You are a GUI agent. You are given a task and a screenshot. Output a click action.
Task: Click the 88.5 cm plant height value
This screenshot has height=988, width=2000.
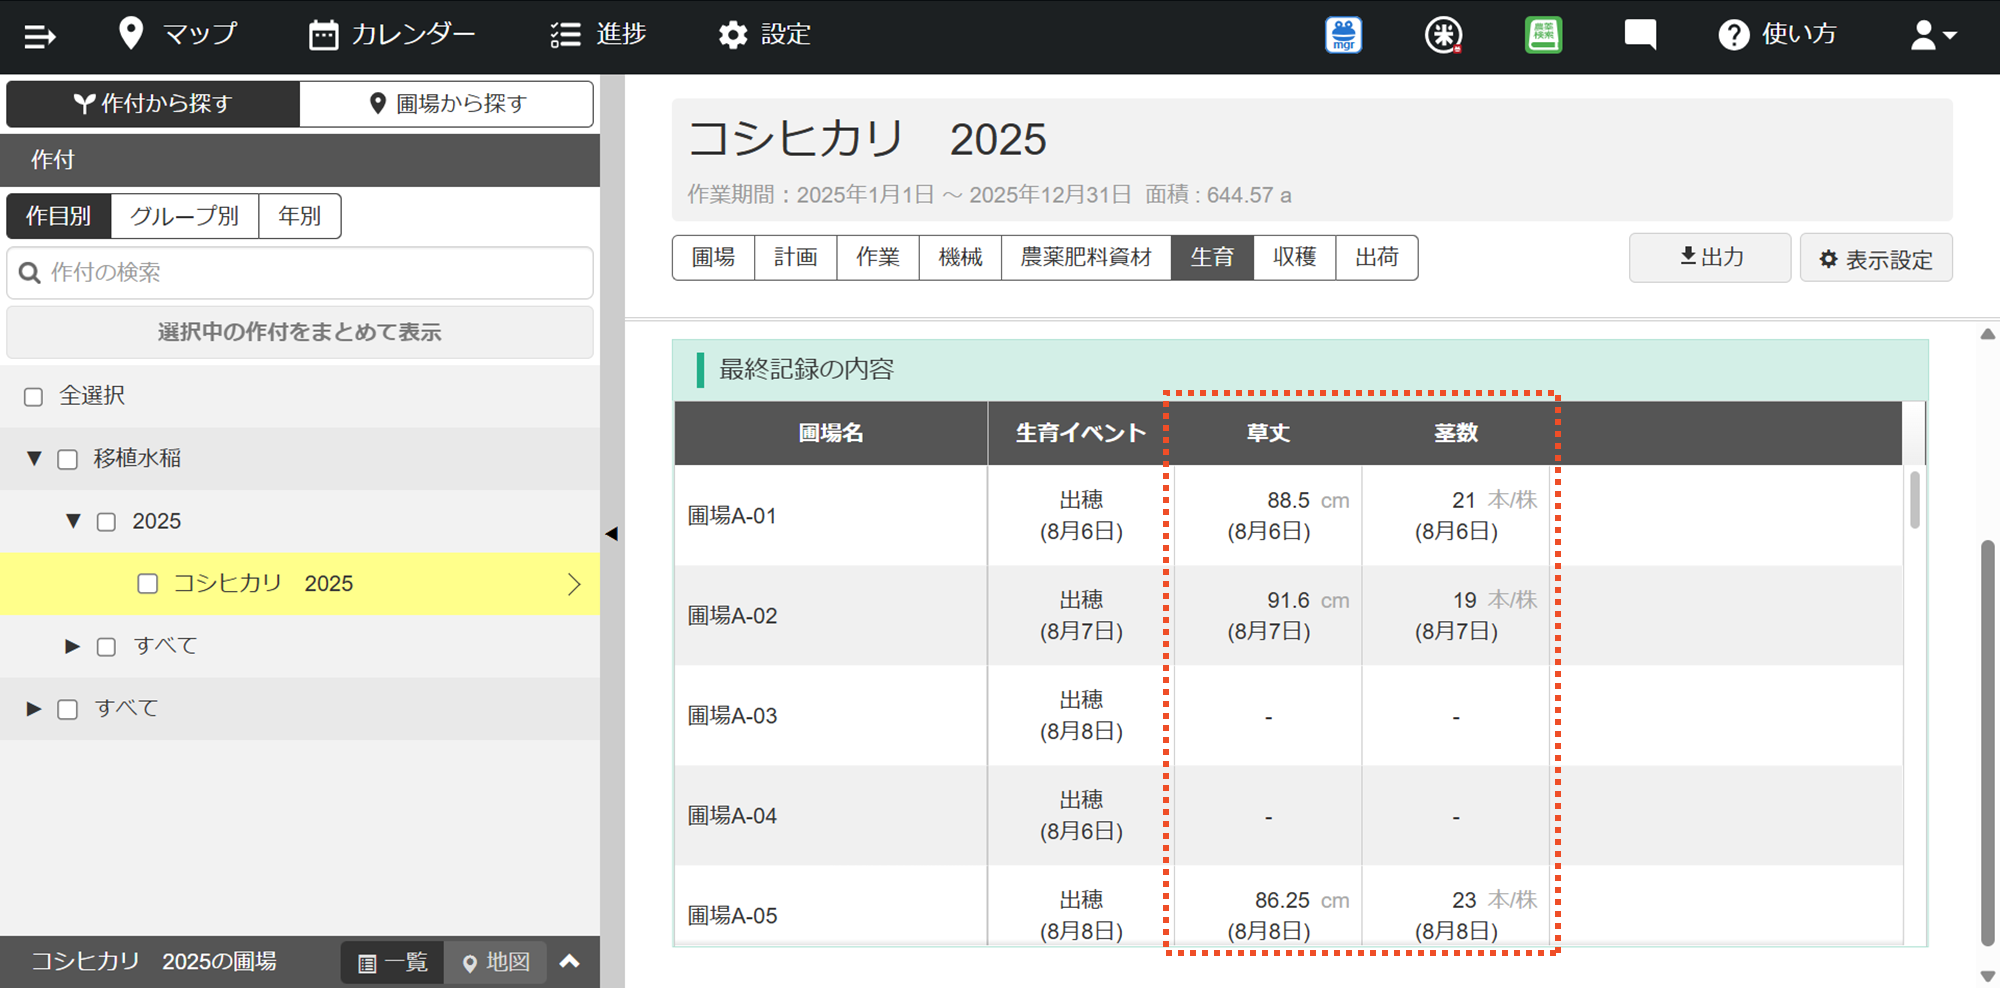1308,500
